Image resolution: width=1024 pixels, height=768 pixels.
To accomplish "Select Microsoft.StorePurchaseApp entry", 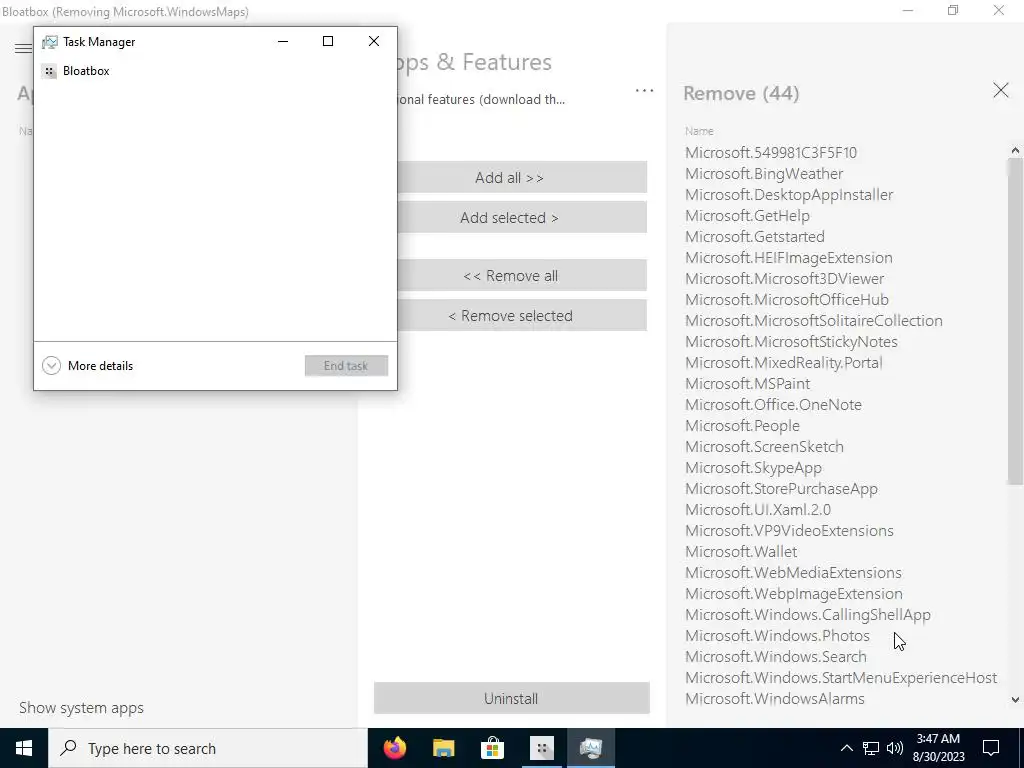I will point(781,488).
